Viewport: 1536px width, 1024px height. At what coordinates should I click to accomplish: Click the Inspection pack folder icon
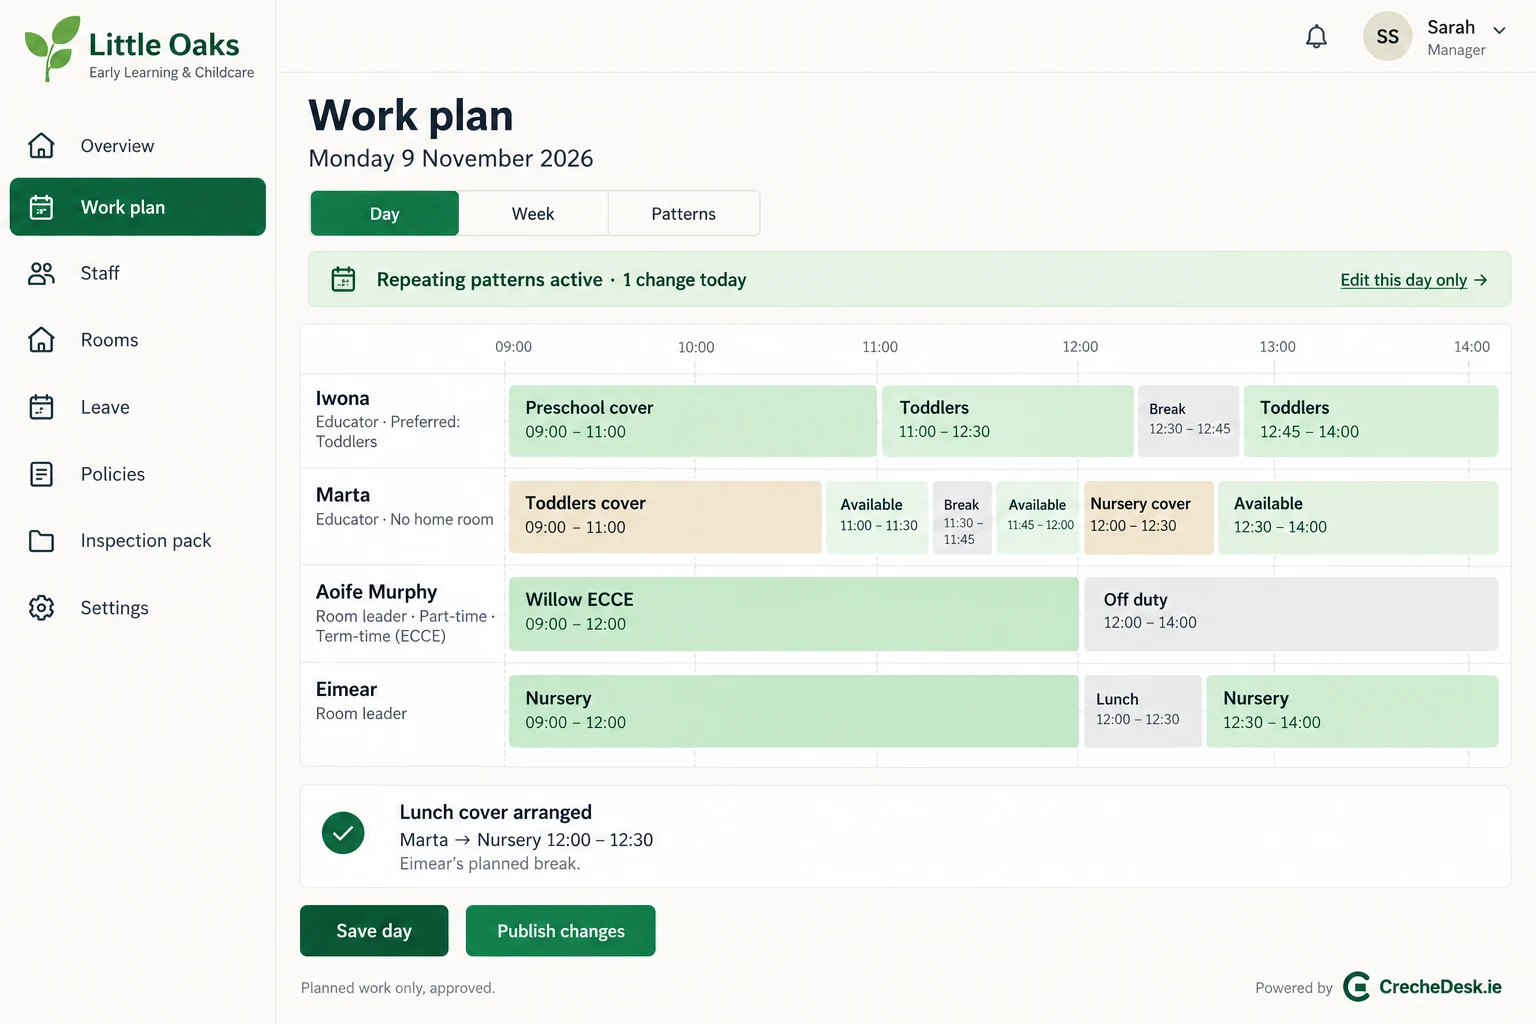[x=41, y=541]
